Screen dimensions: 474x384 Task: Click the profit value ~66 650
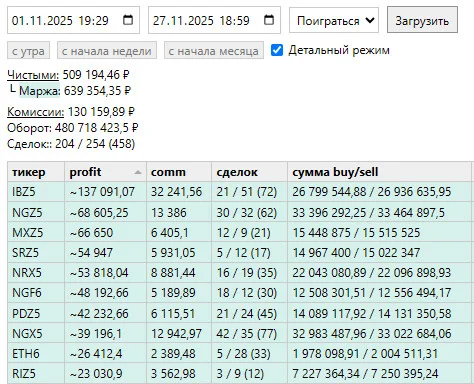point(91,232)
